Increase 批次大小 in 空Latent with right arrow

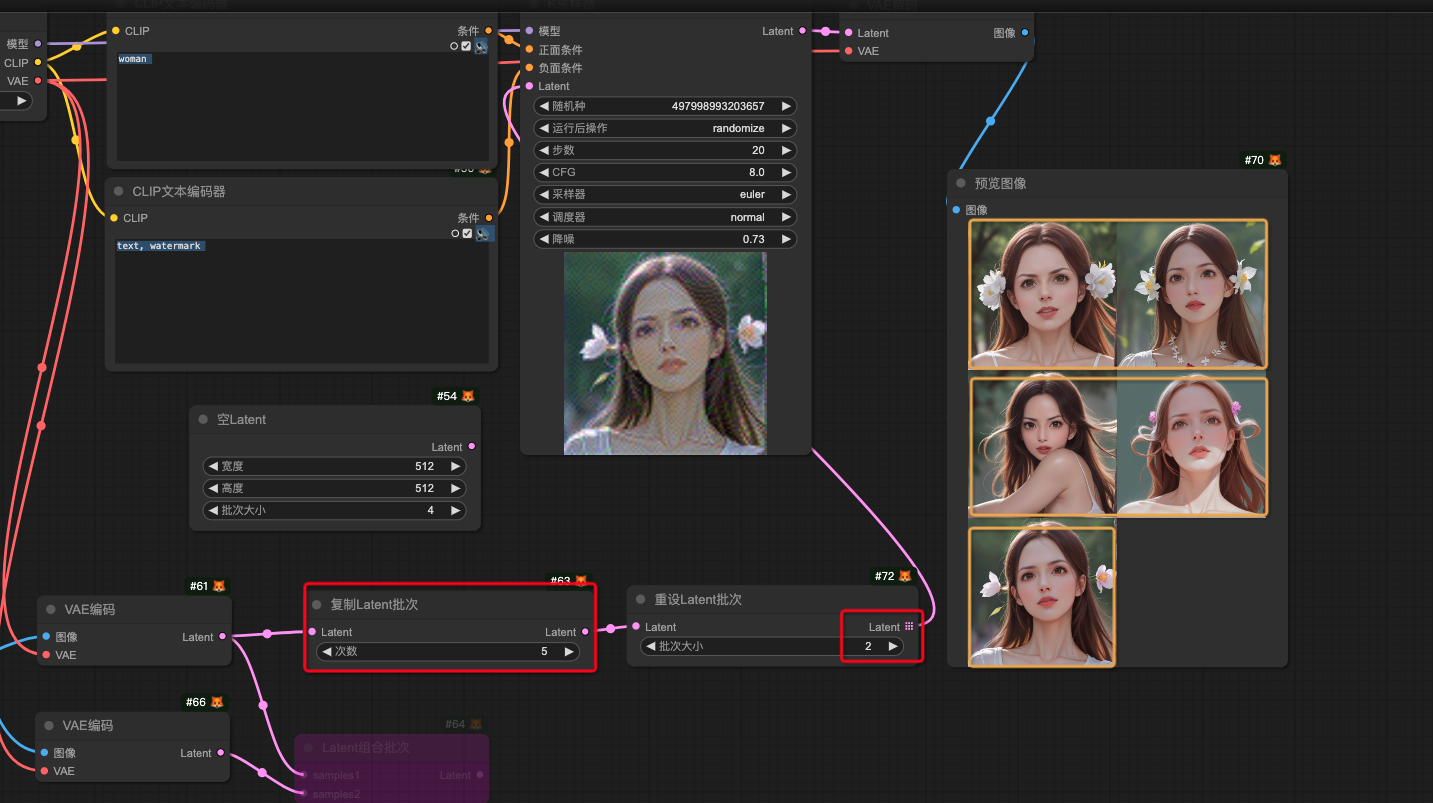456,510
